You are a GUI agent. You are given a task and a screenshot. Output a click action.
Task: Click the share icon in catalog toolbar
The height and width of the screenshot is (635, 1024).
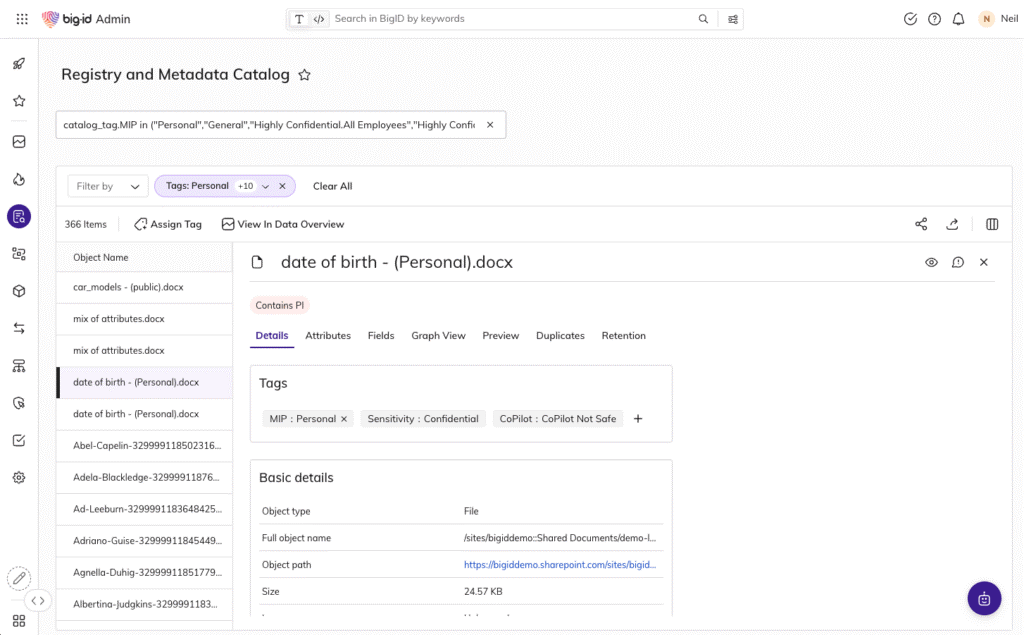pyautogui.click(x=921, y=224)
